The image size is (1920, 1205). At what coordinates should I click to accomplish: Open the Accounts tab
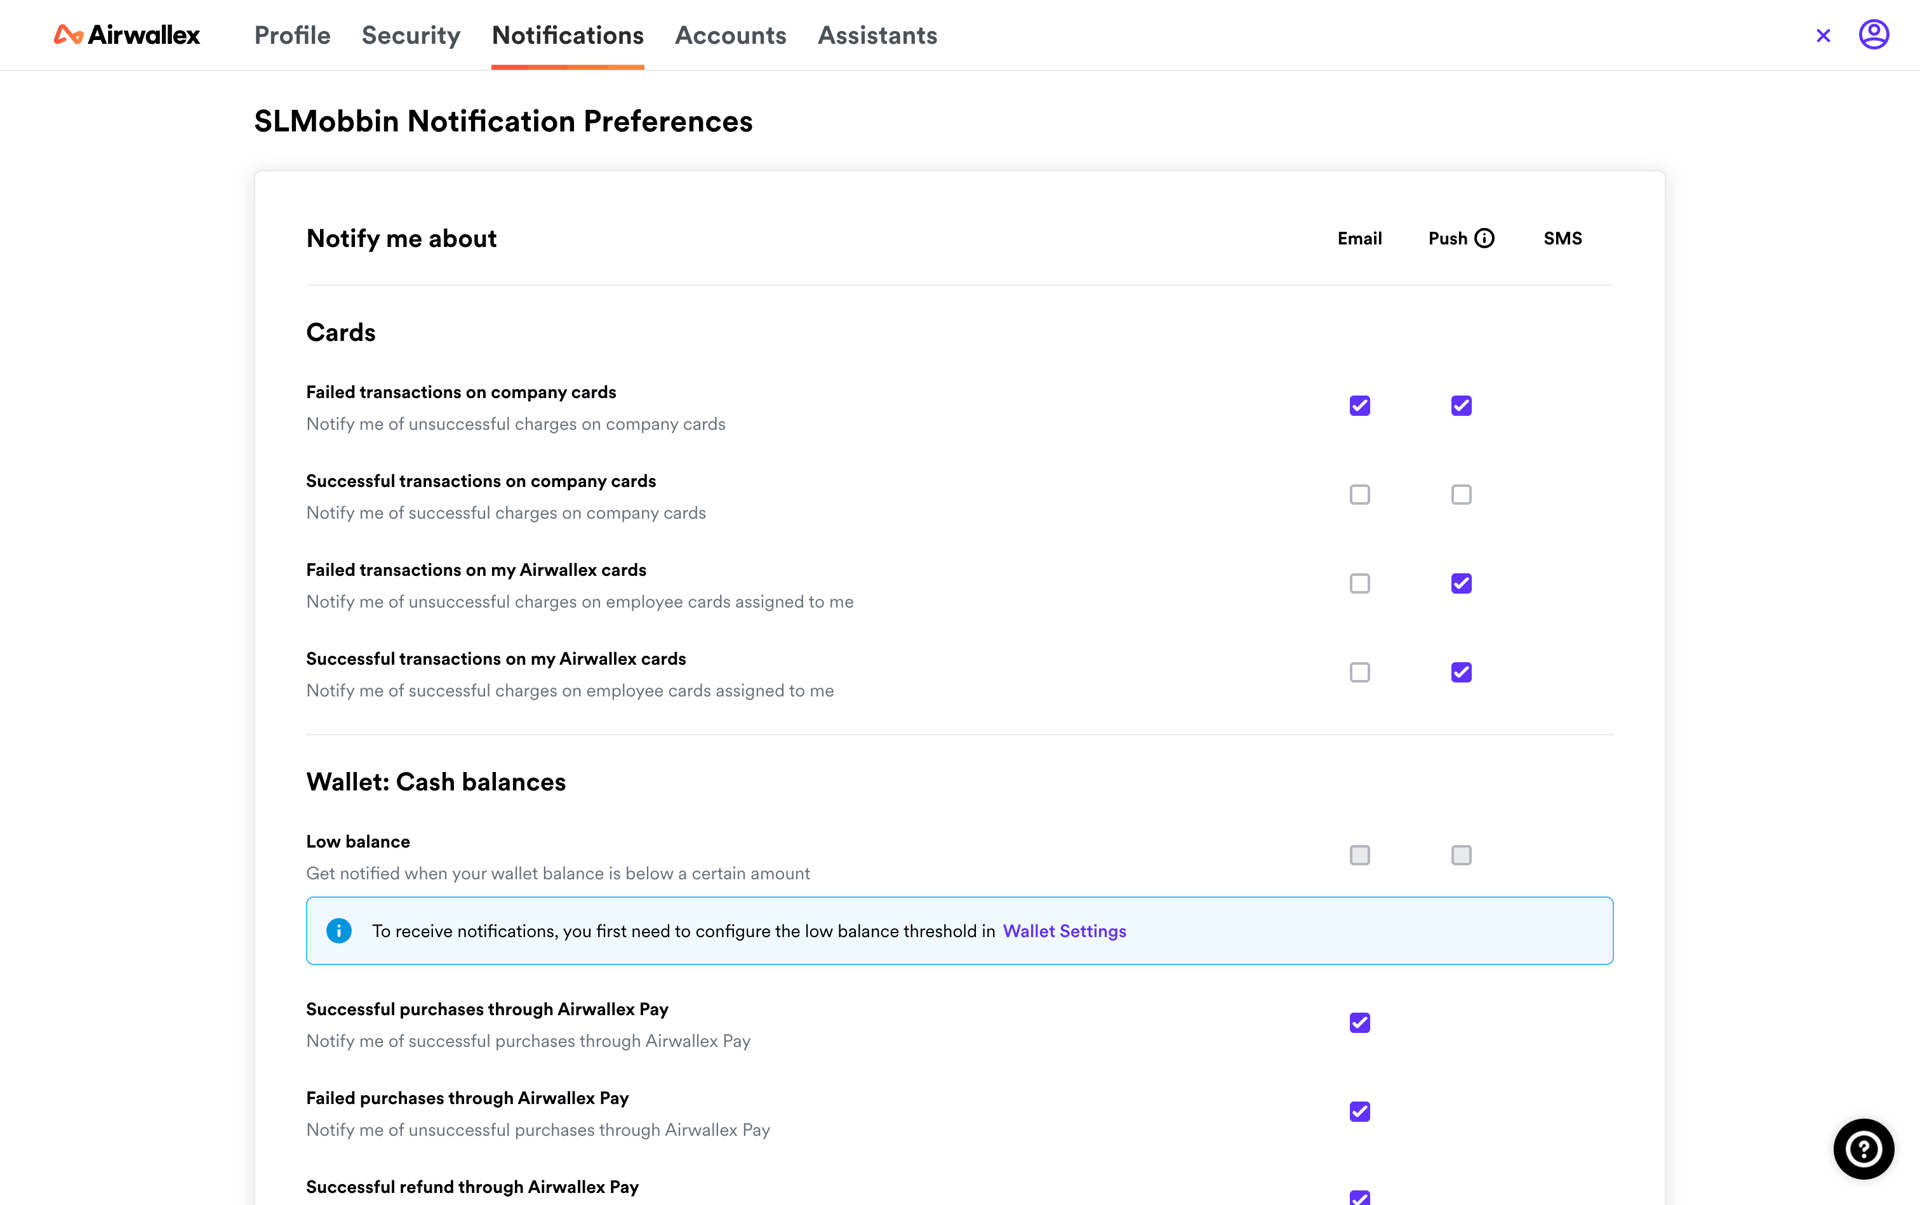coord(731,36)
